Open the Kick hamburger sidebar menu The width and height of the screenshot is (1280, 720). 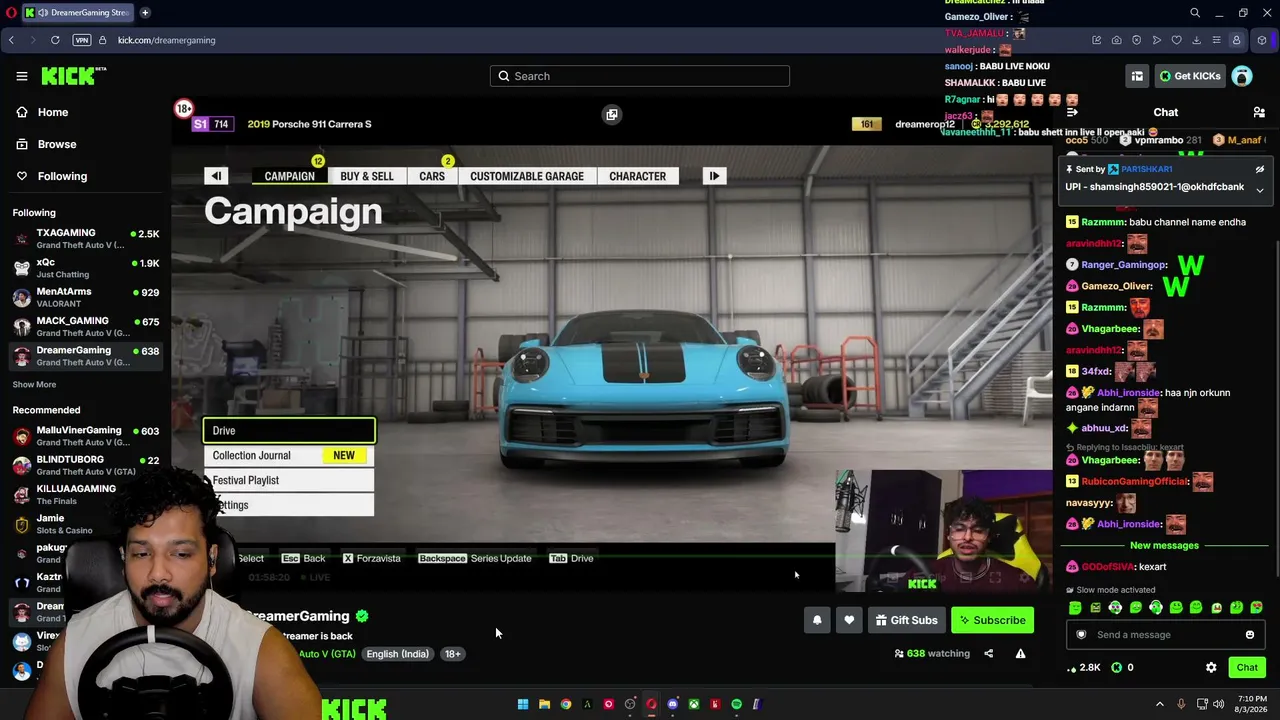pyautogui.click(x=21, y=76)
